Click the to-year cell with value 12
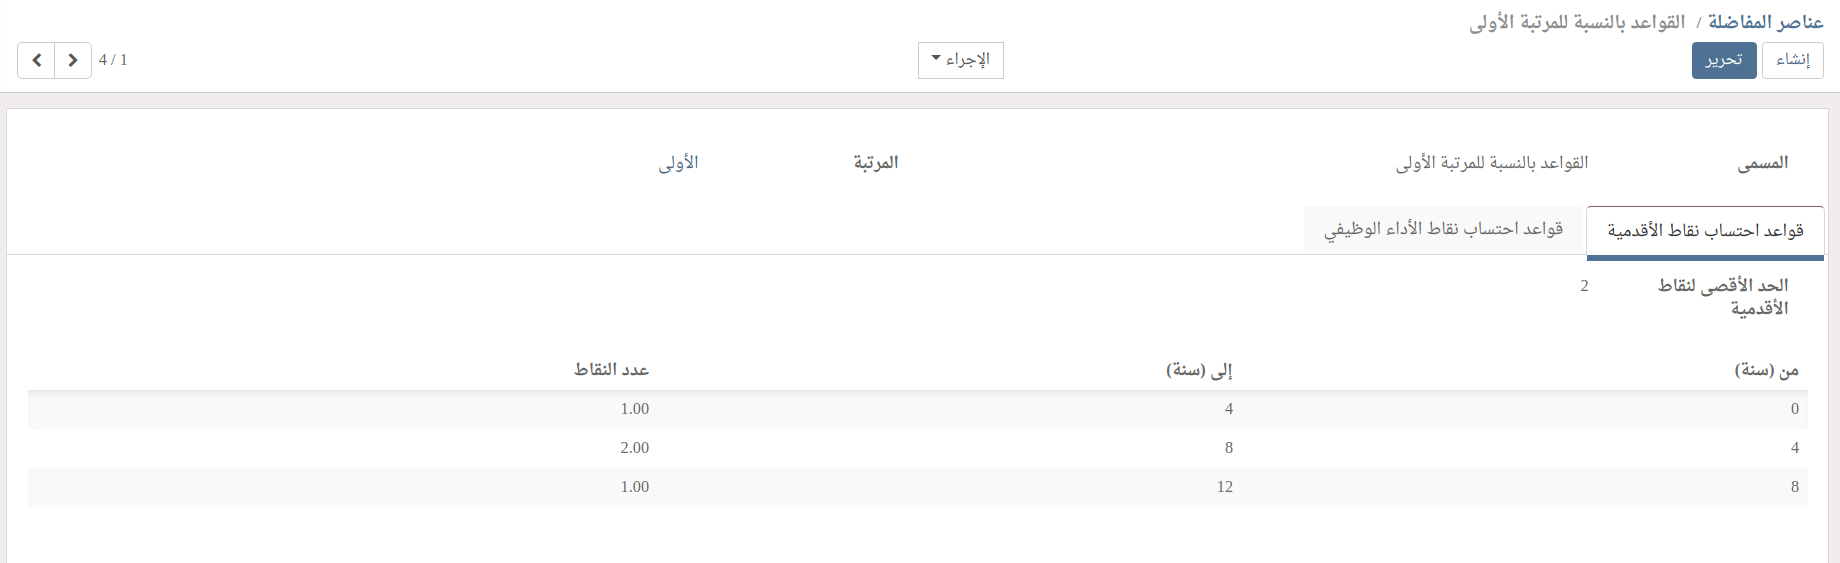Image resolution: width=1840 pixels, height=563 pixels. [1224, 487]
